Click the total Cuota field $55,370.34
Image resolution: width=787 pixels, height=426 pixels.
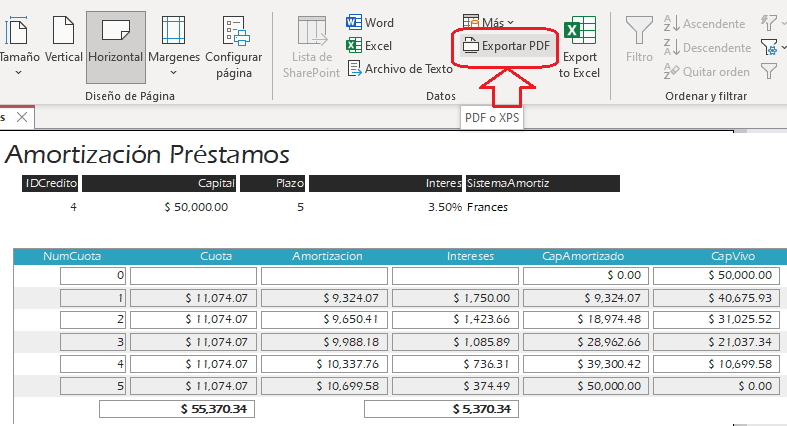(175, 409)
